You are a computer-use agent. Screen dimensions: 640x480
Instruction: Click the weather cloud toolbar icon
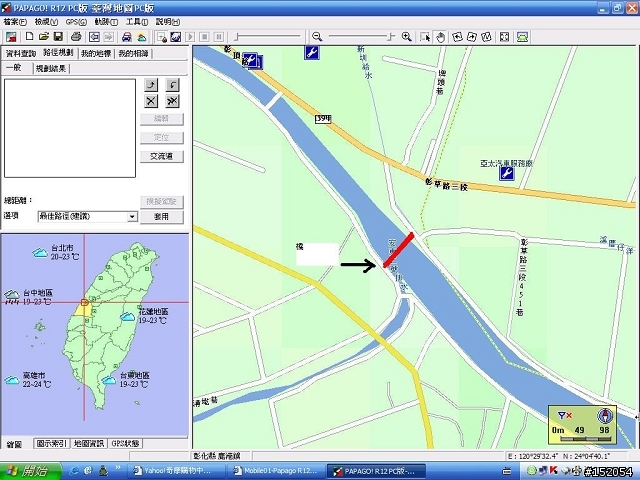[142, 37]
